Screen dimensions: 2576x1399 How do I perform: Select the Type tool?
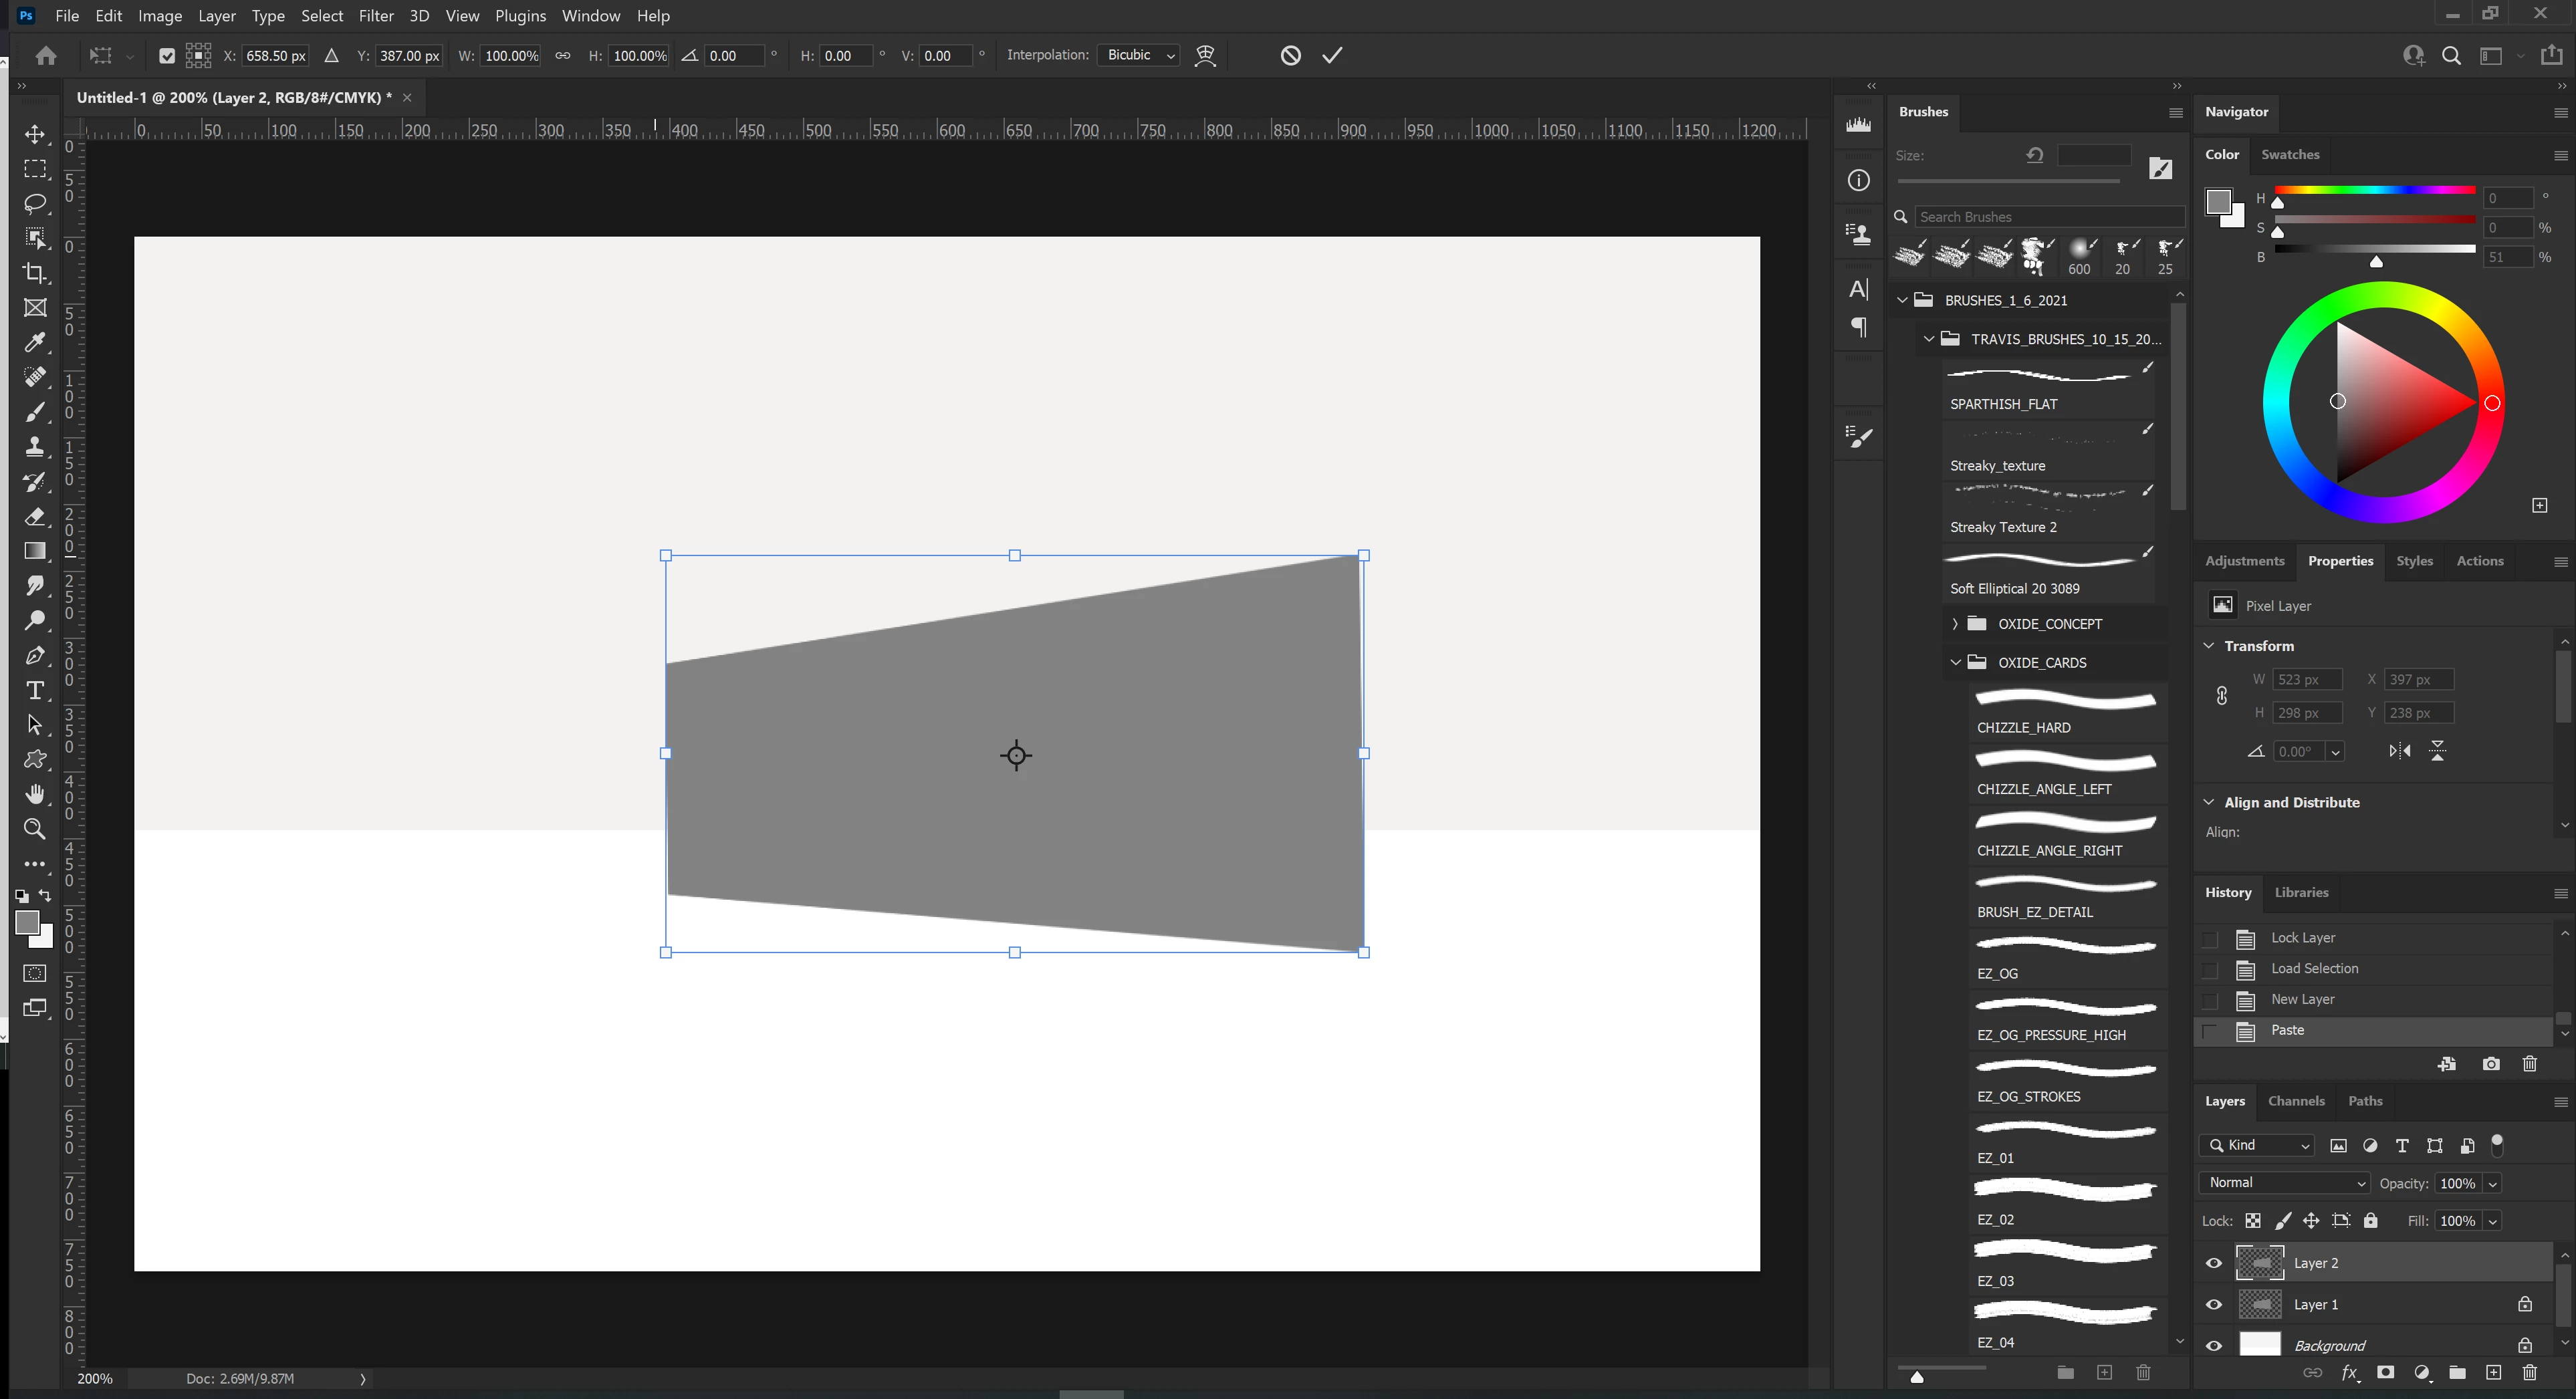pyautogui.click(x=35, y=691)
